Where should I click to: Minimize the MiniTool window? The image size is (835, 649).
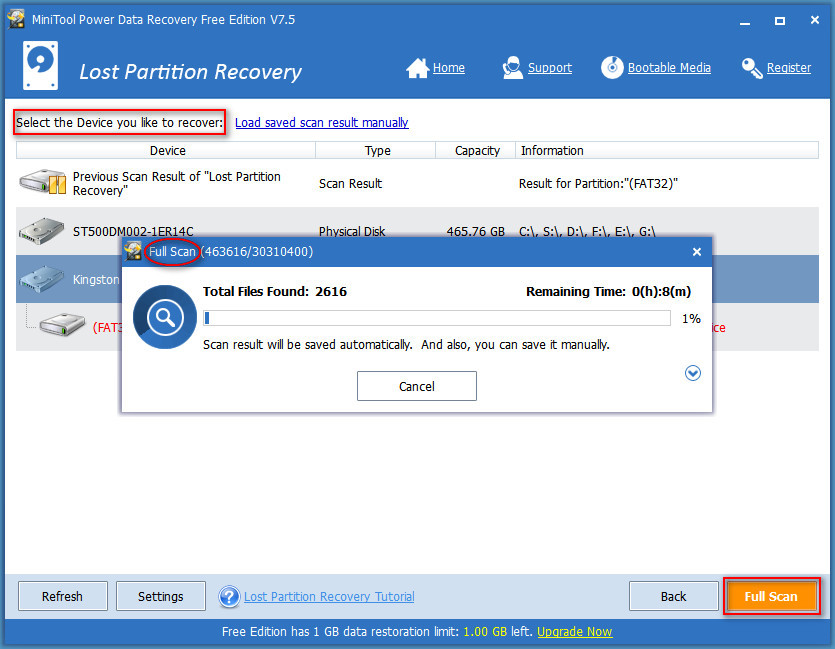coord(745,22)
